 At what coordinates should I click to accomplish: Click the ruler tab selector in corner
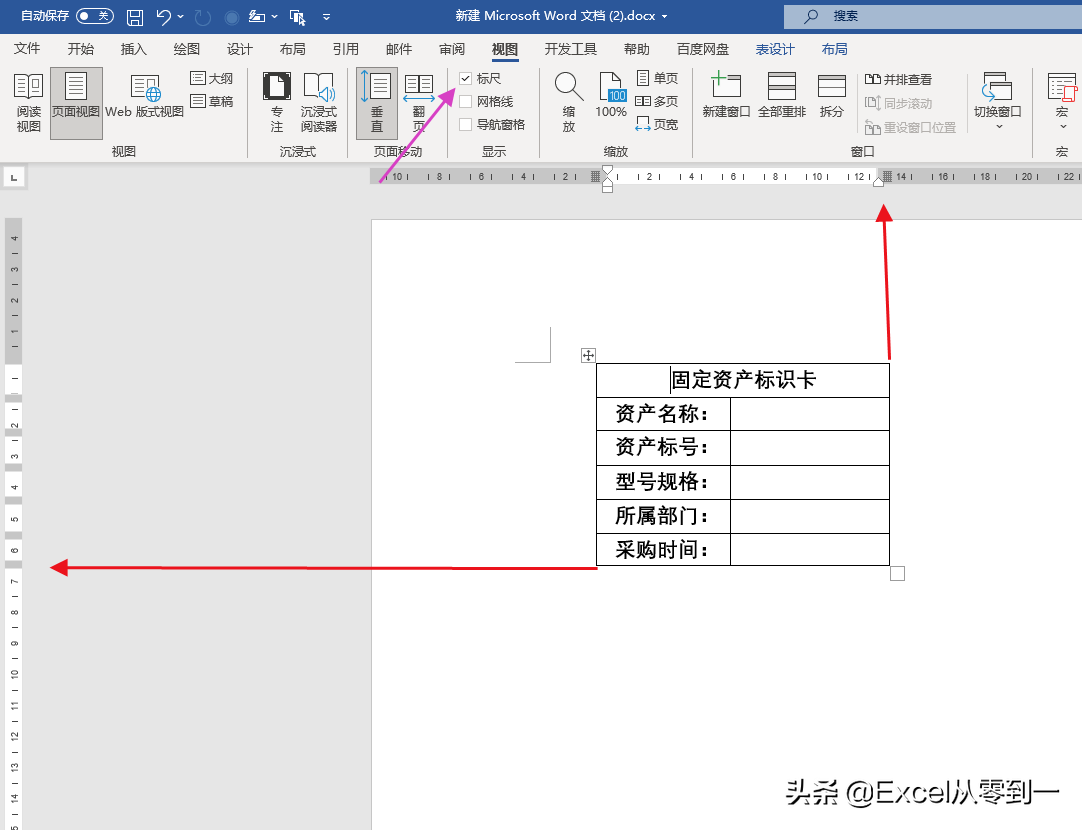14,177
